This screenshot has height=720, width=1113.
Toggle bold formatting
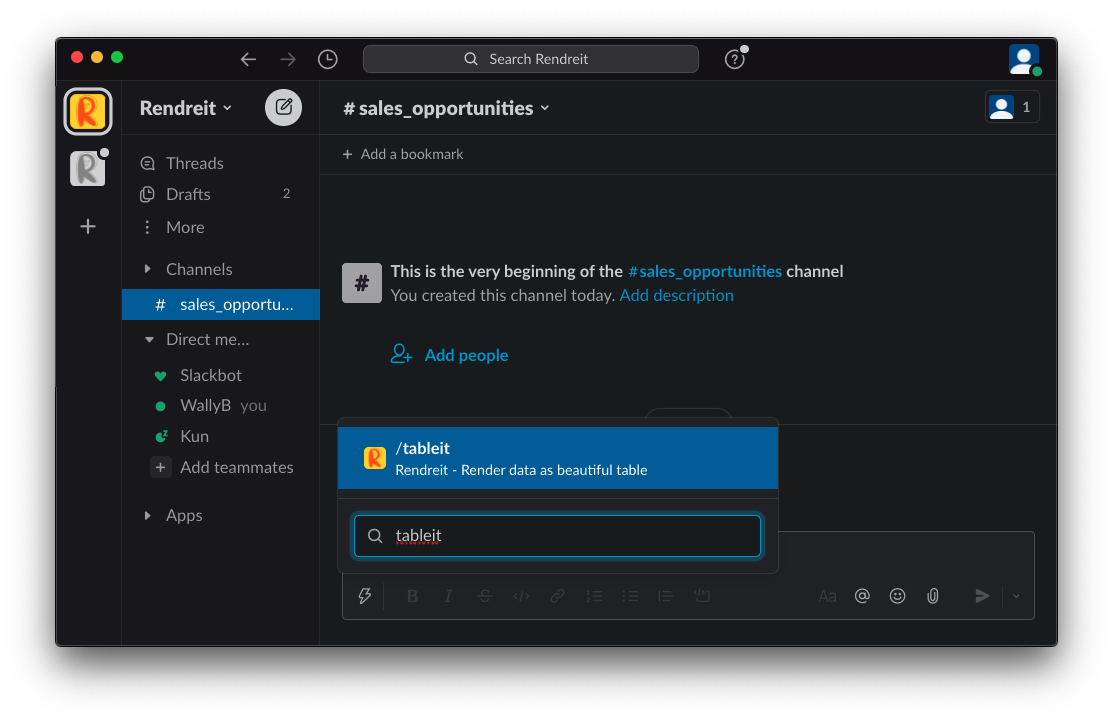tap(412, 596)
